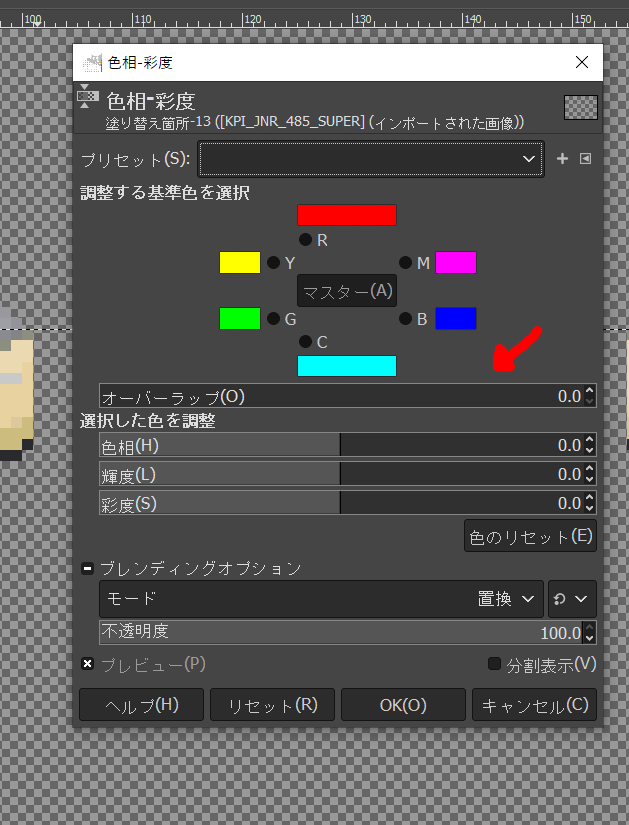Increase 色相(H) value with up arrow
This screenshot has width=629, height=825.
point(590,440)
